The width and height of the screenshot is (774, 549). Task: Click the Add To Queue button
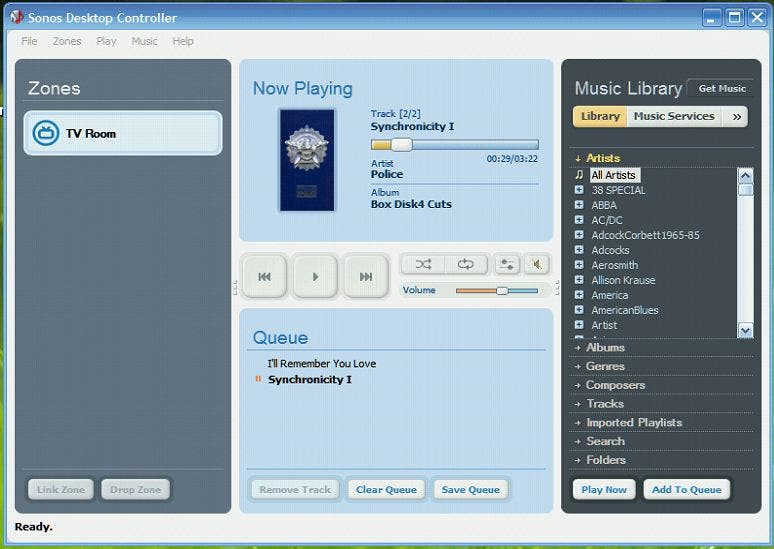point(686,489)
